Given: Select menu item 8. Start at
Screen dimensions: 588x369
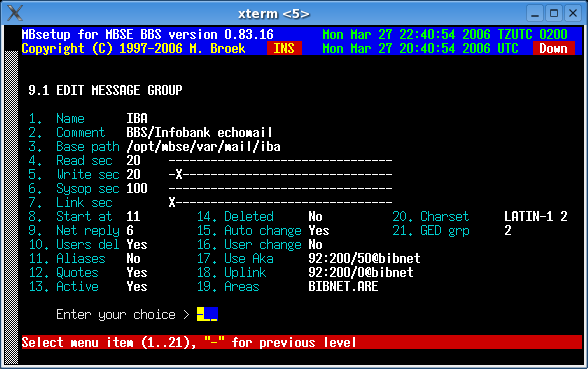Looking at the screenshot, I should click(x=70, y=216).
